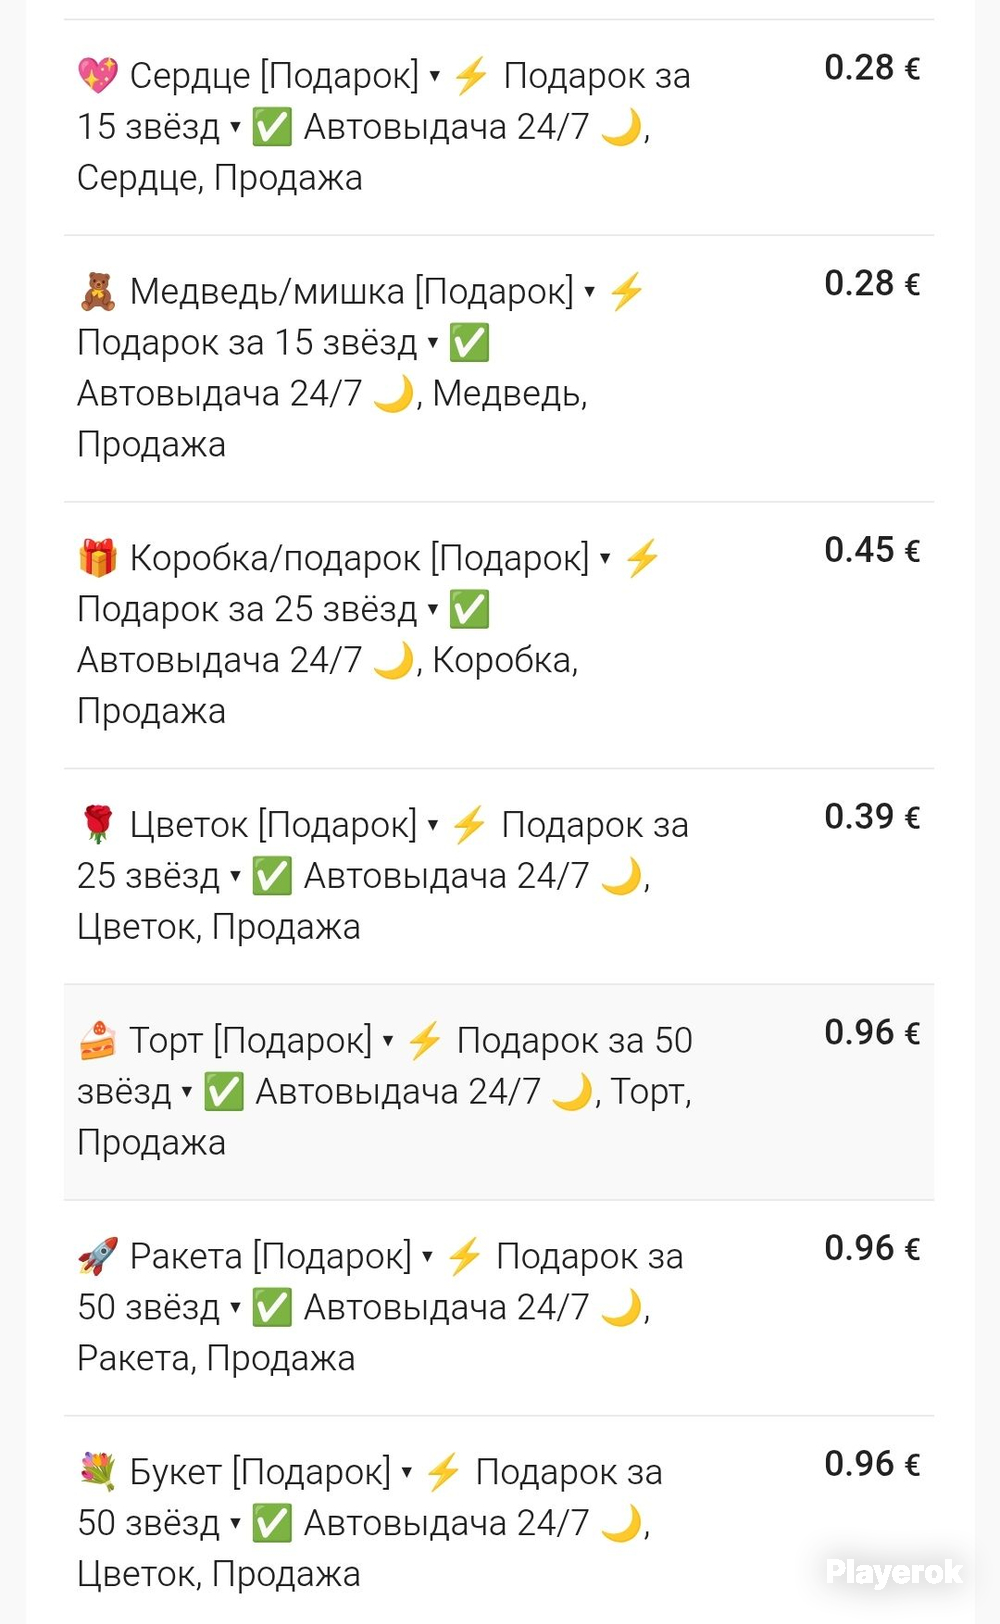Image resolution: width=1000 pixels, height=1624 pixels.
Task: Click the small triangle after Букет [Подарок]
Action: click(x=407, y=1472)
